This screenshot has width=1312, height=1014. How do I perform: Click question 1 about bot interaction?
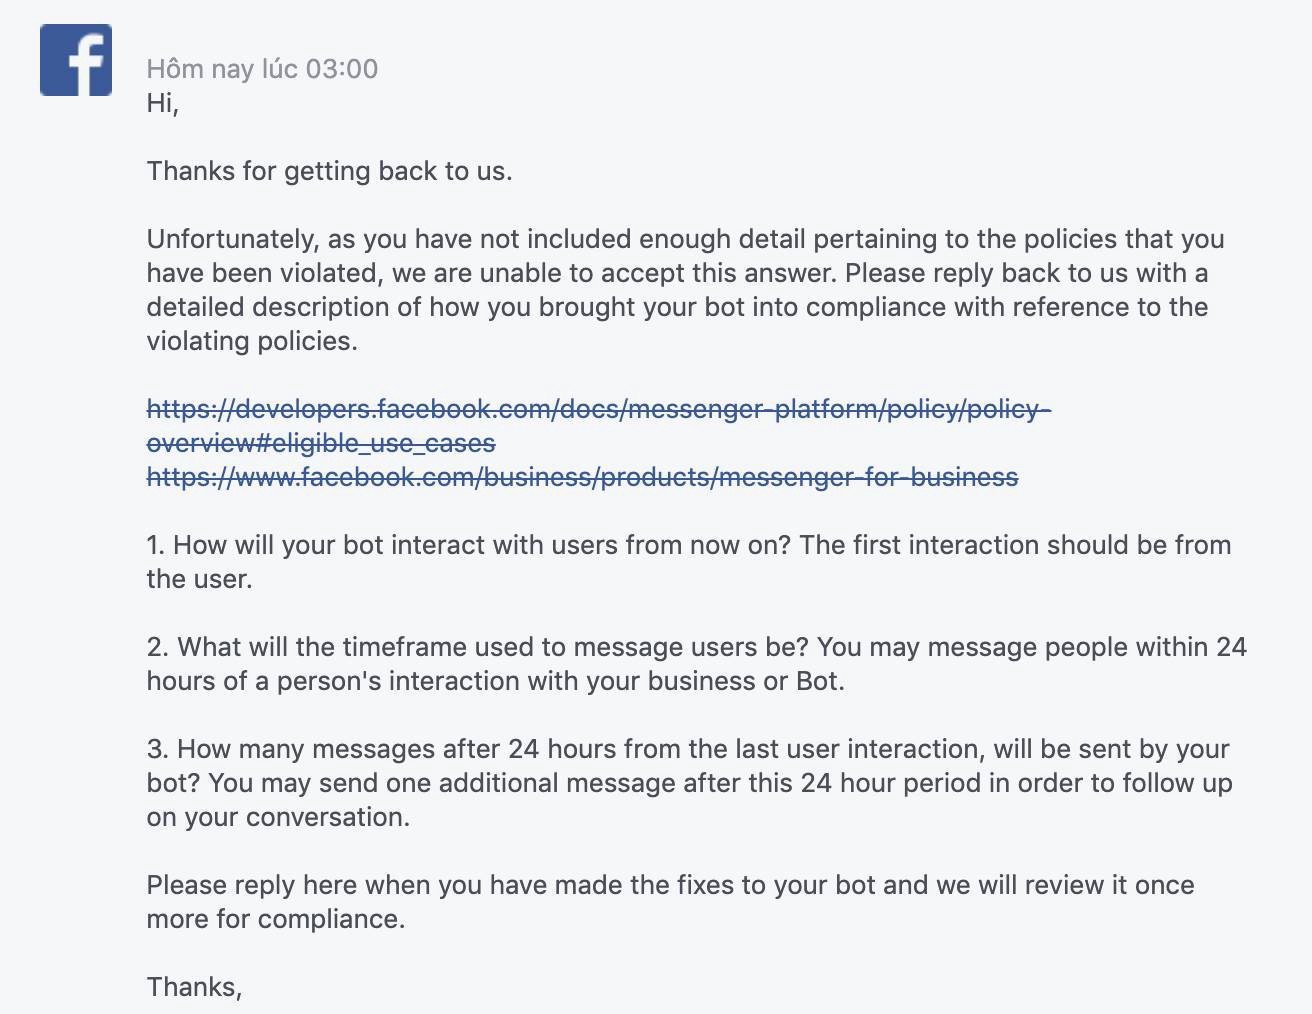click(x=689, y=545)
